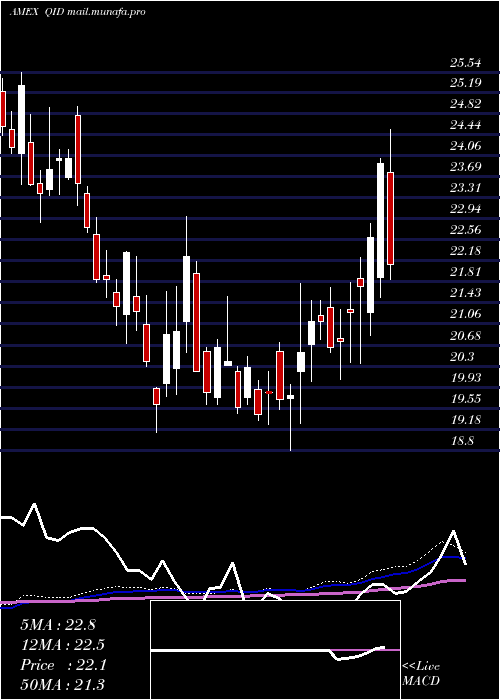Click the 21.81 price axis label

(x=465, y=272)
